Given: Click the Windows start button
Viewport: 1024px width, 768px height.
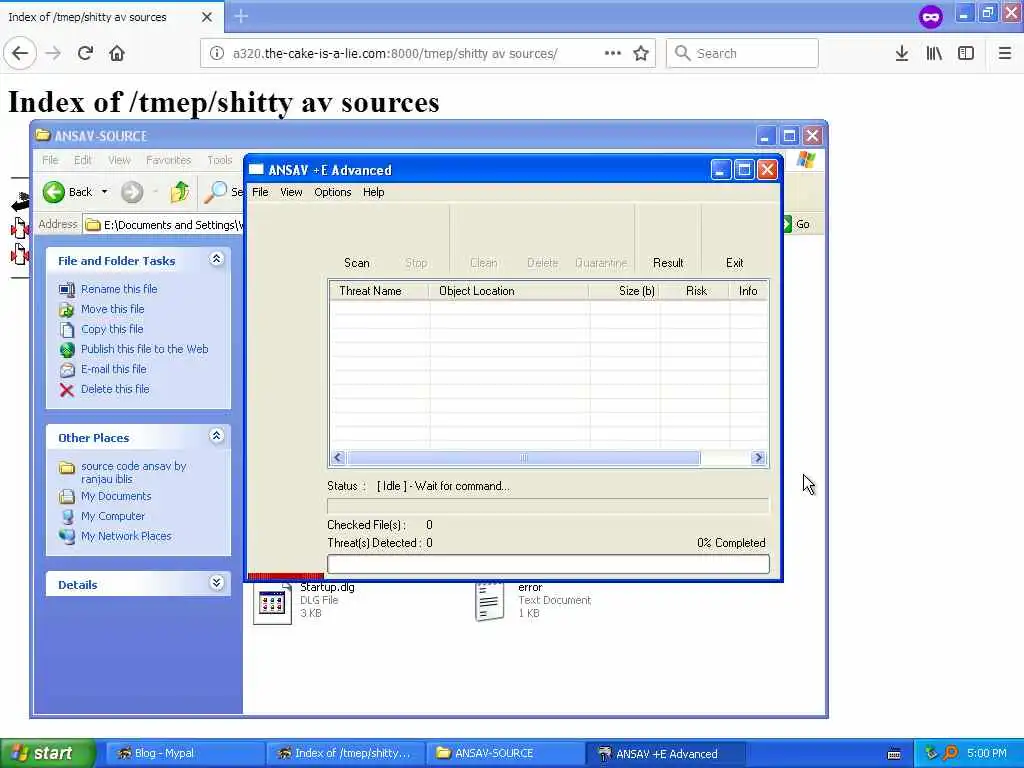Looking at the screenshot, I should coord(48,753).
